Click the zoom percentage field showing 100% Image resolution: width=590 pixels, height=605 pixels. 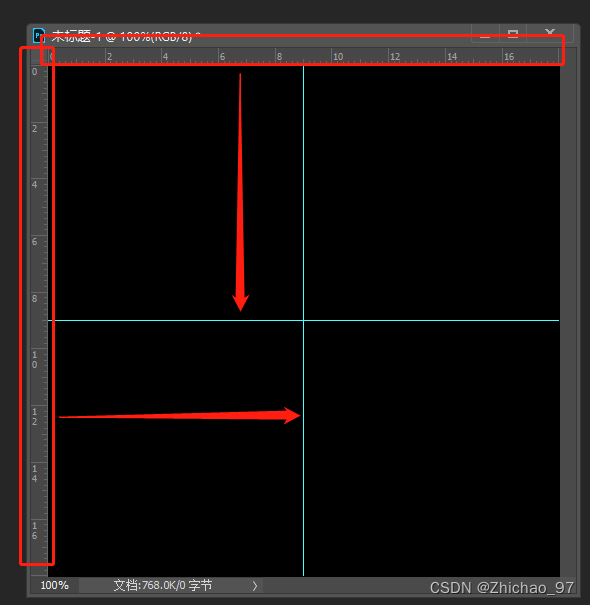[x=54, y=585]
